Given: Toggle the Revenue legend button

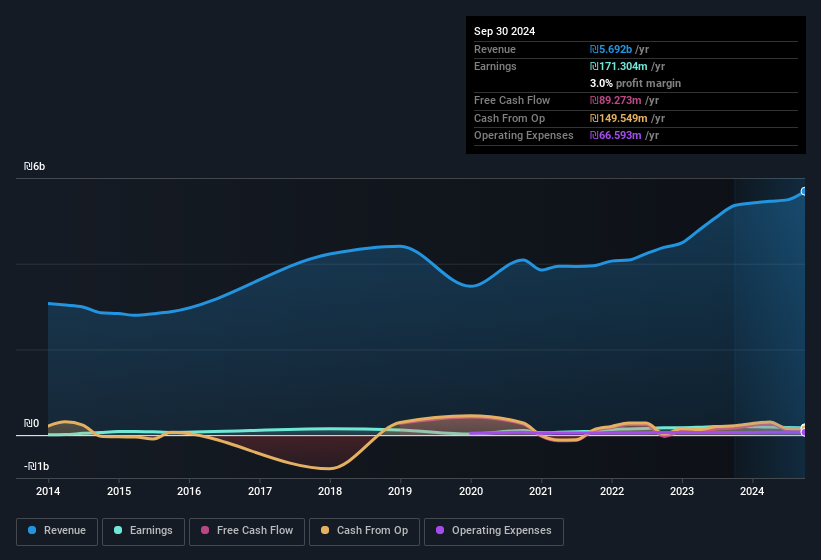Looking at the screenshot, I should point(57,531).
